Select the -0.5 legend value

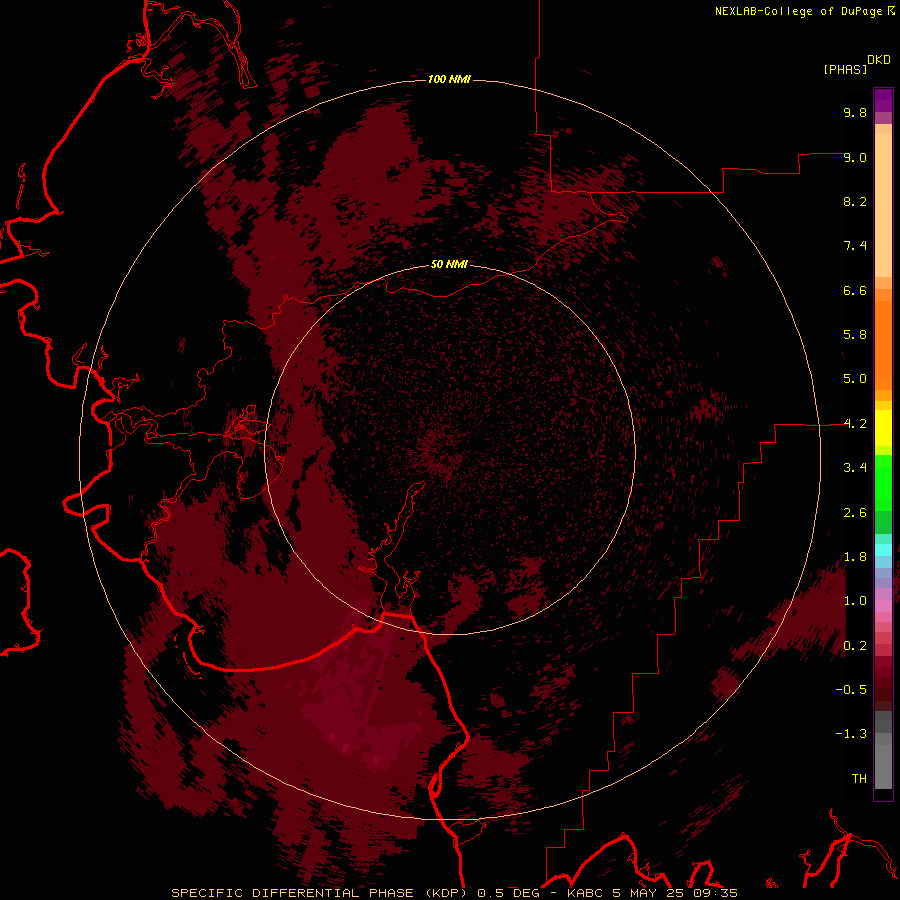851,690
